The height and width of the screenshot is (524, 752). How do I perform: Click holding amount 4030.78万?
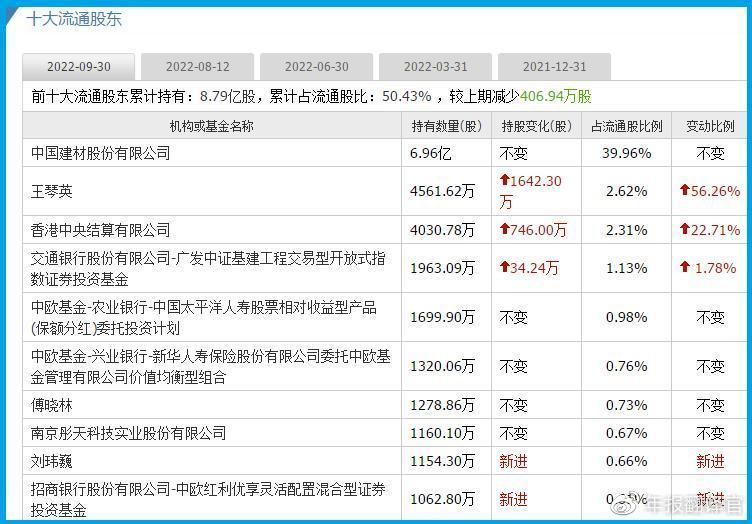[442, 230]
